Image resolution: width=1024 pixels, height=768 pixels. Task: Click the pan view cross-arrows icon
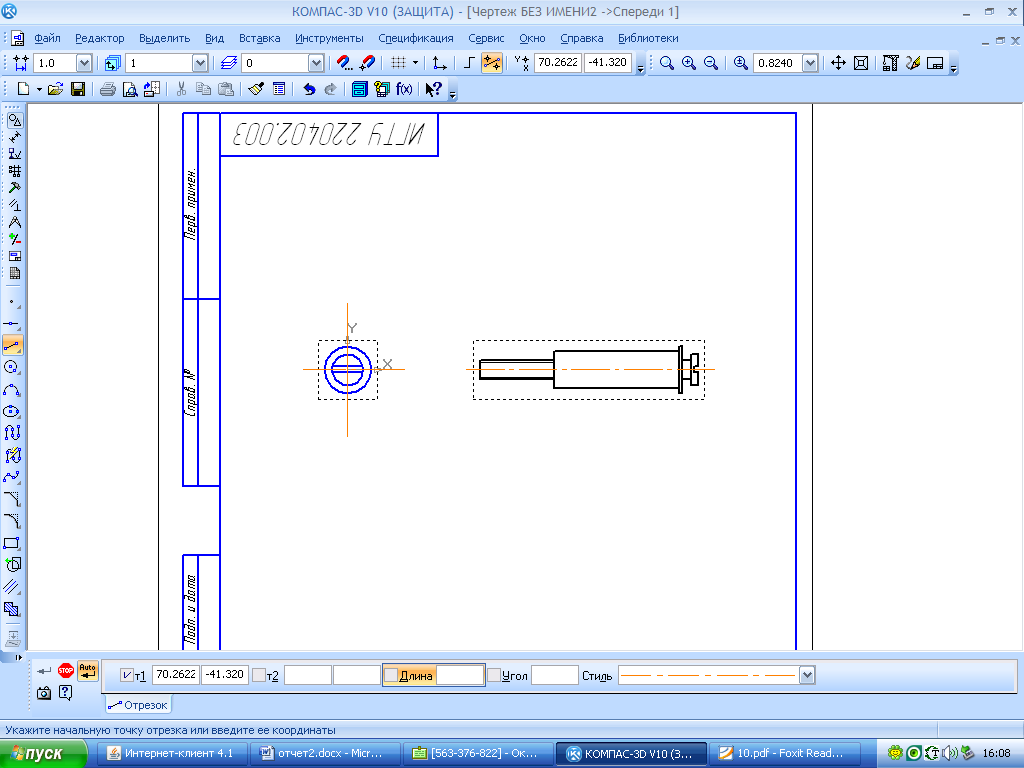pyautogui.click(x=838, y=63)
